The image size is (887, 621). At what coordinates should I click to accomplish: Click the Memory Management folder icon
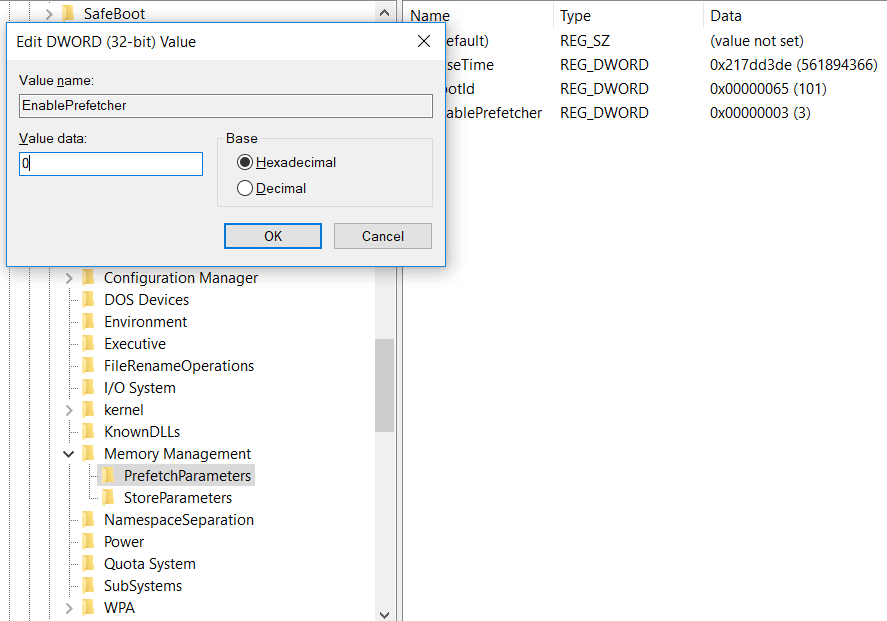point(89,454)
